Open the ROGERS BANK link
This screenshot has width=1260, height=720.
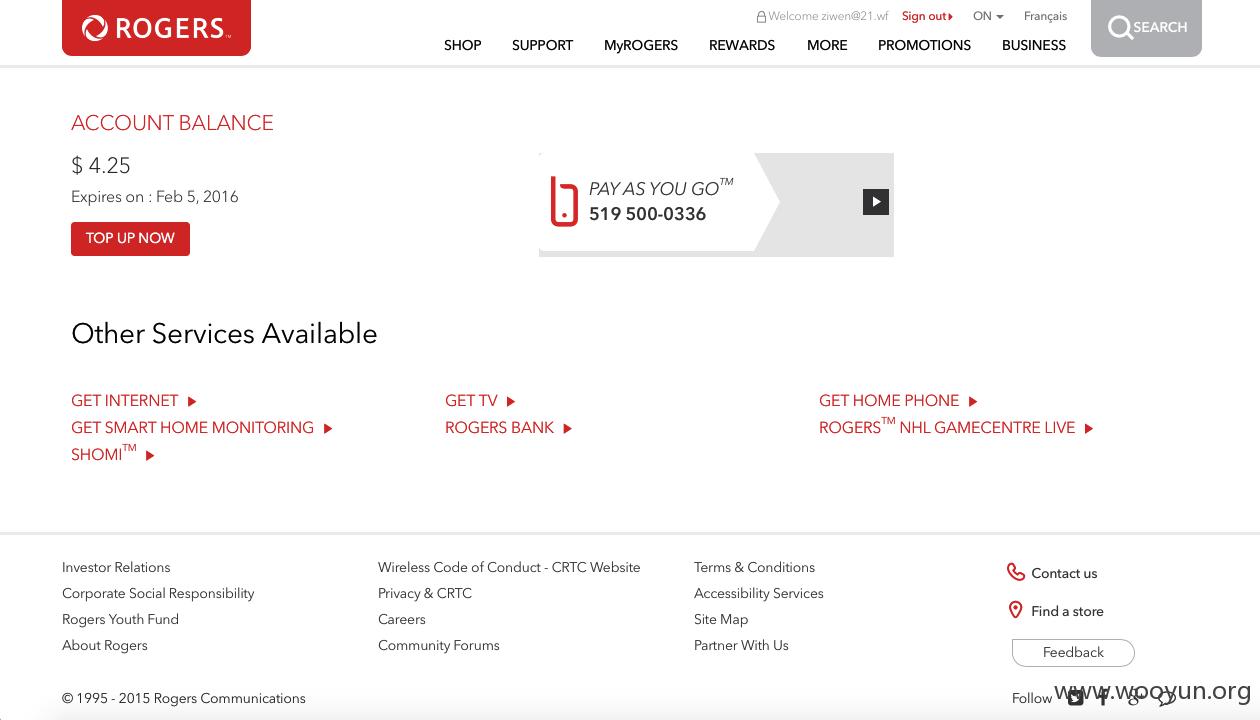pyautogui.click(x=499, y=428)
